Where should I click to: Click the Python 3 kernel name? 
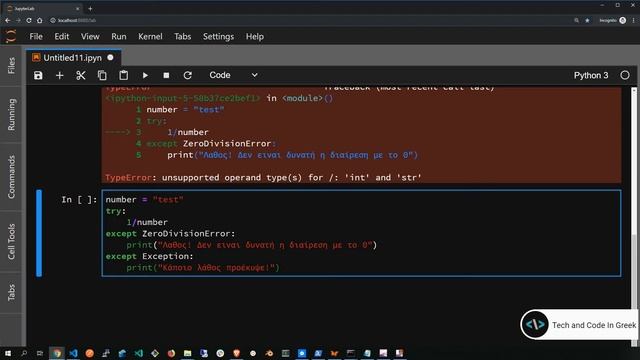pyautogui.click(x=591, y=76)
